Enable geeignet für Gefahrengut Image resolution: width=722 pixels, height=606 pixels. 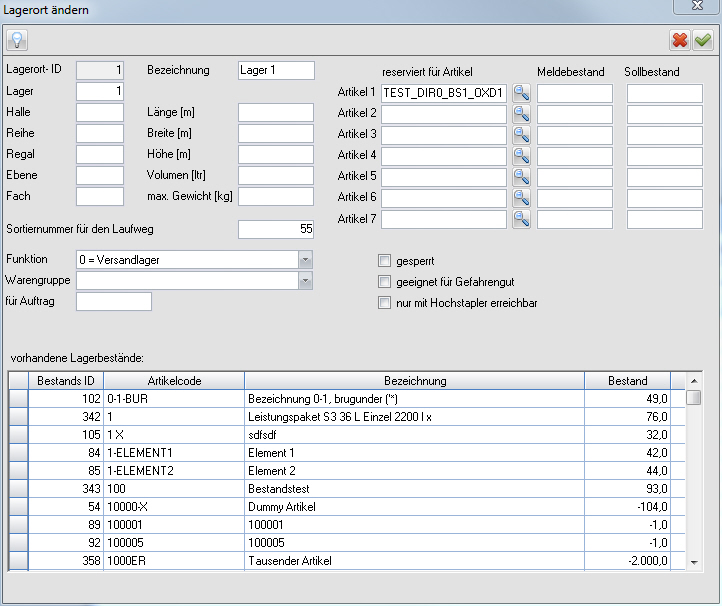click(x=384, y=281)
